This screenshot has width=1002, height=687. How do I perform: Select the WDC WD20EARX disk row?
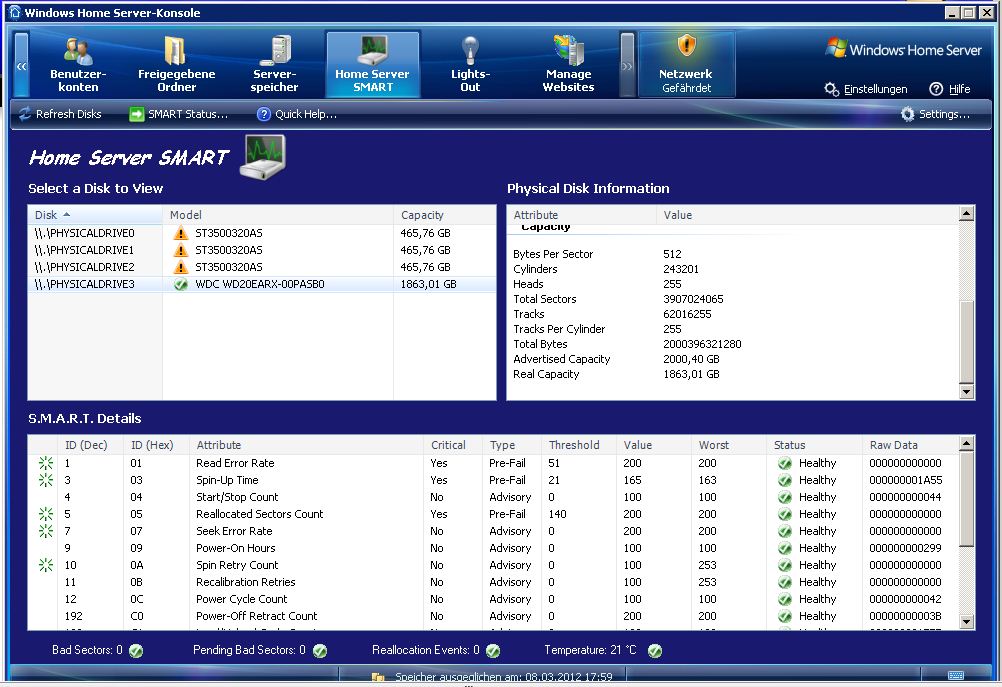click(260, 284)
